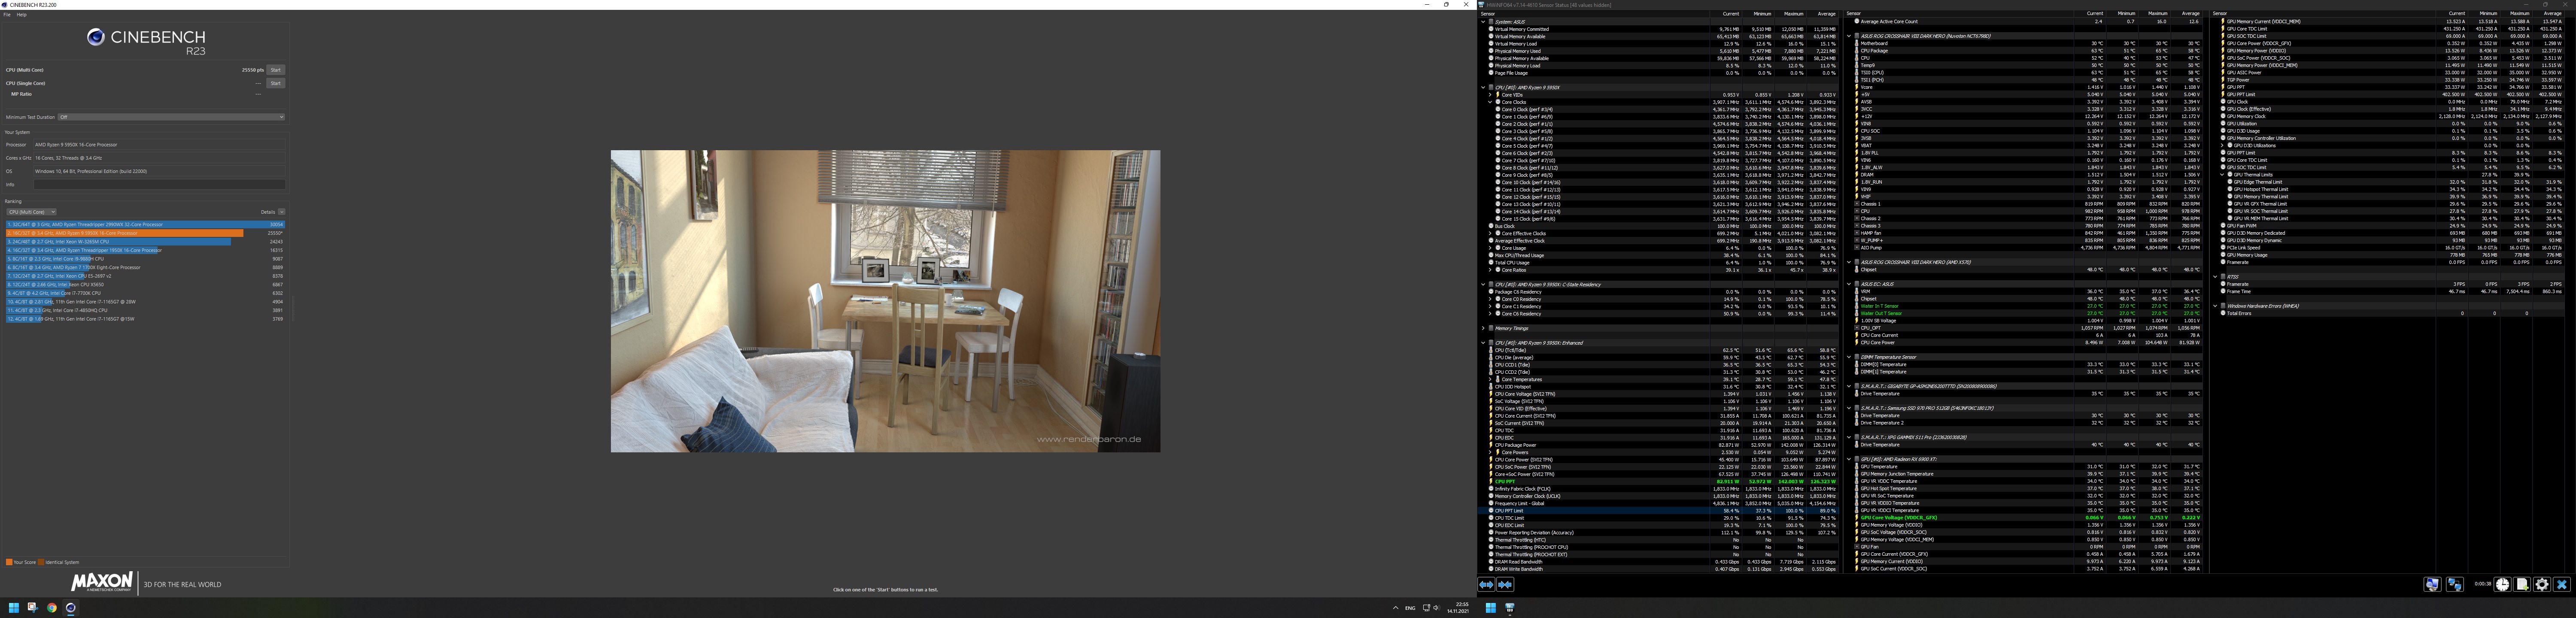This screenshot has width=2576, height=618.
Task: Select Thermal Throttling (HTC) row
Action: click(1660, 540)
